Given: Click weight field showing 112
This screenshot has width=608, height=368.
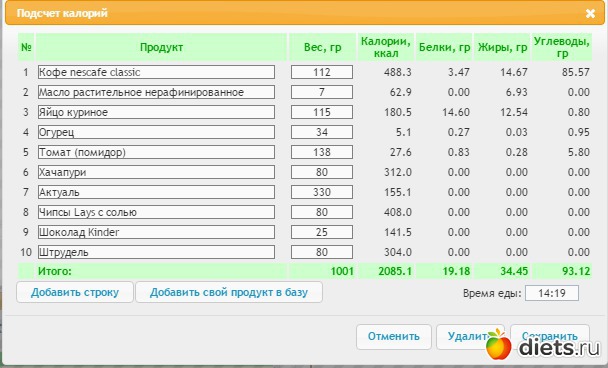Looking at the screenshot, I should [322, 72].
